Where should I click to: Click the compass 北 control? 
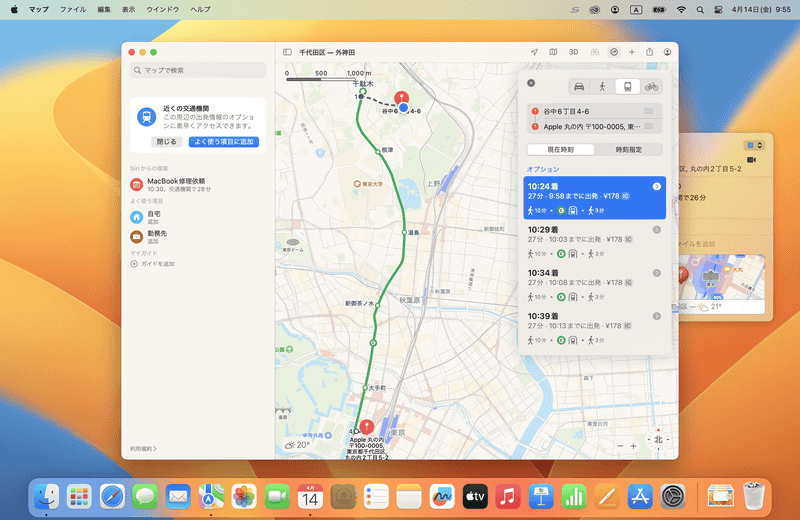[x=658, y=439]
